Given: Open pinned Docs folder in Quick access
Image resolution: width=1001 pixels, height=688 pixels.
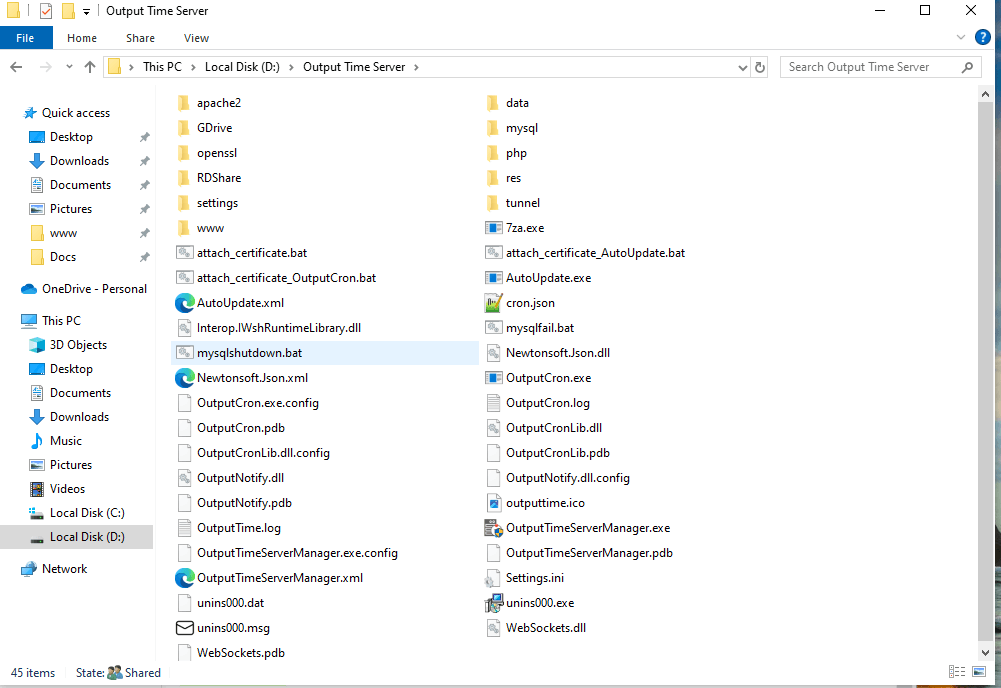Looking at the screenshot, I should pyautogui.click(x=63, y=257).
